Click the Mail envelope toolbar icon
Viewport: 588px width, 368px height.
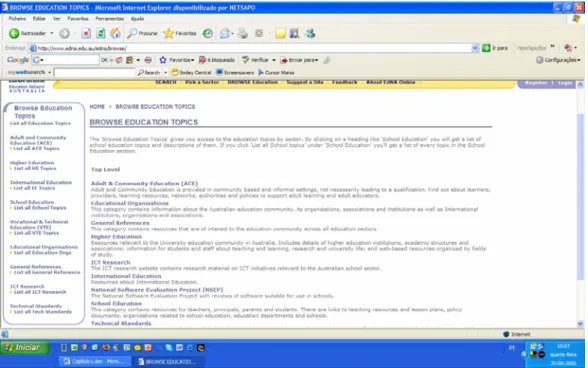point(225,33)
